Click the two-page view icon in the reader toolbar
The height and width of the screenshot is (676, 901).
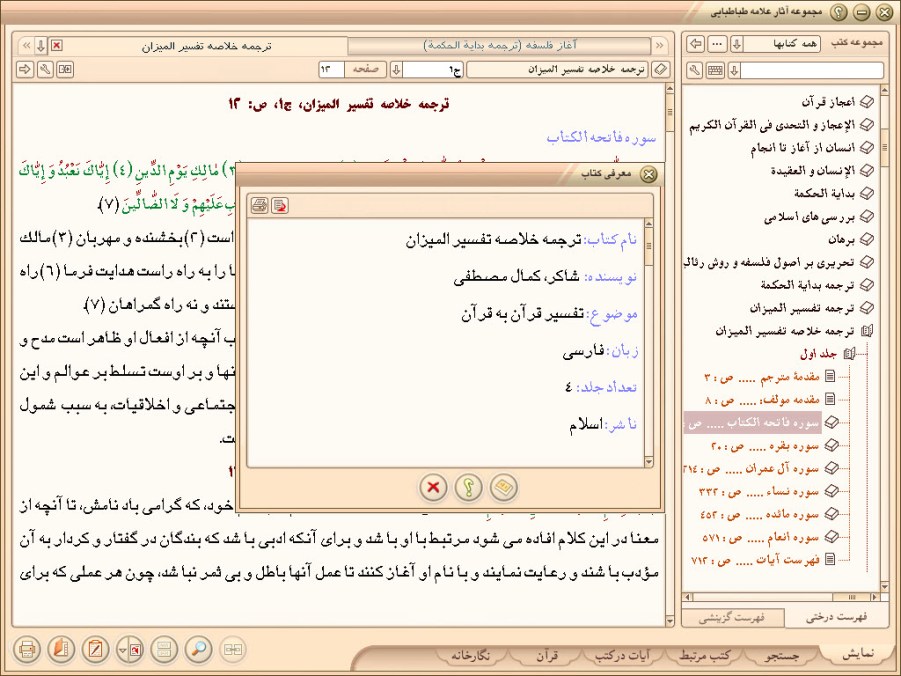point(66,70)
